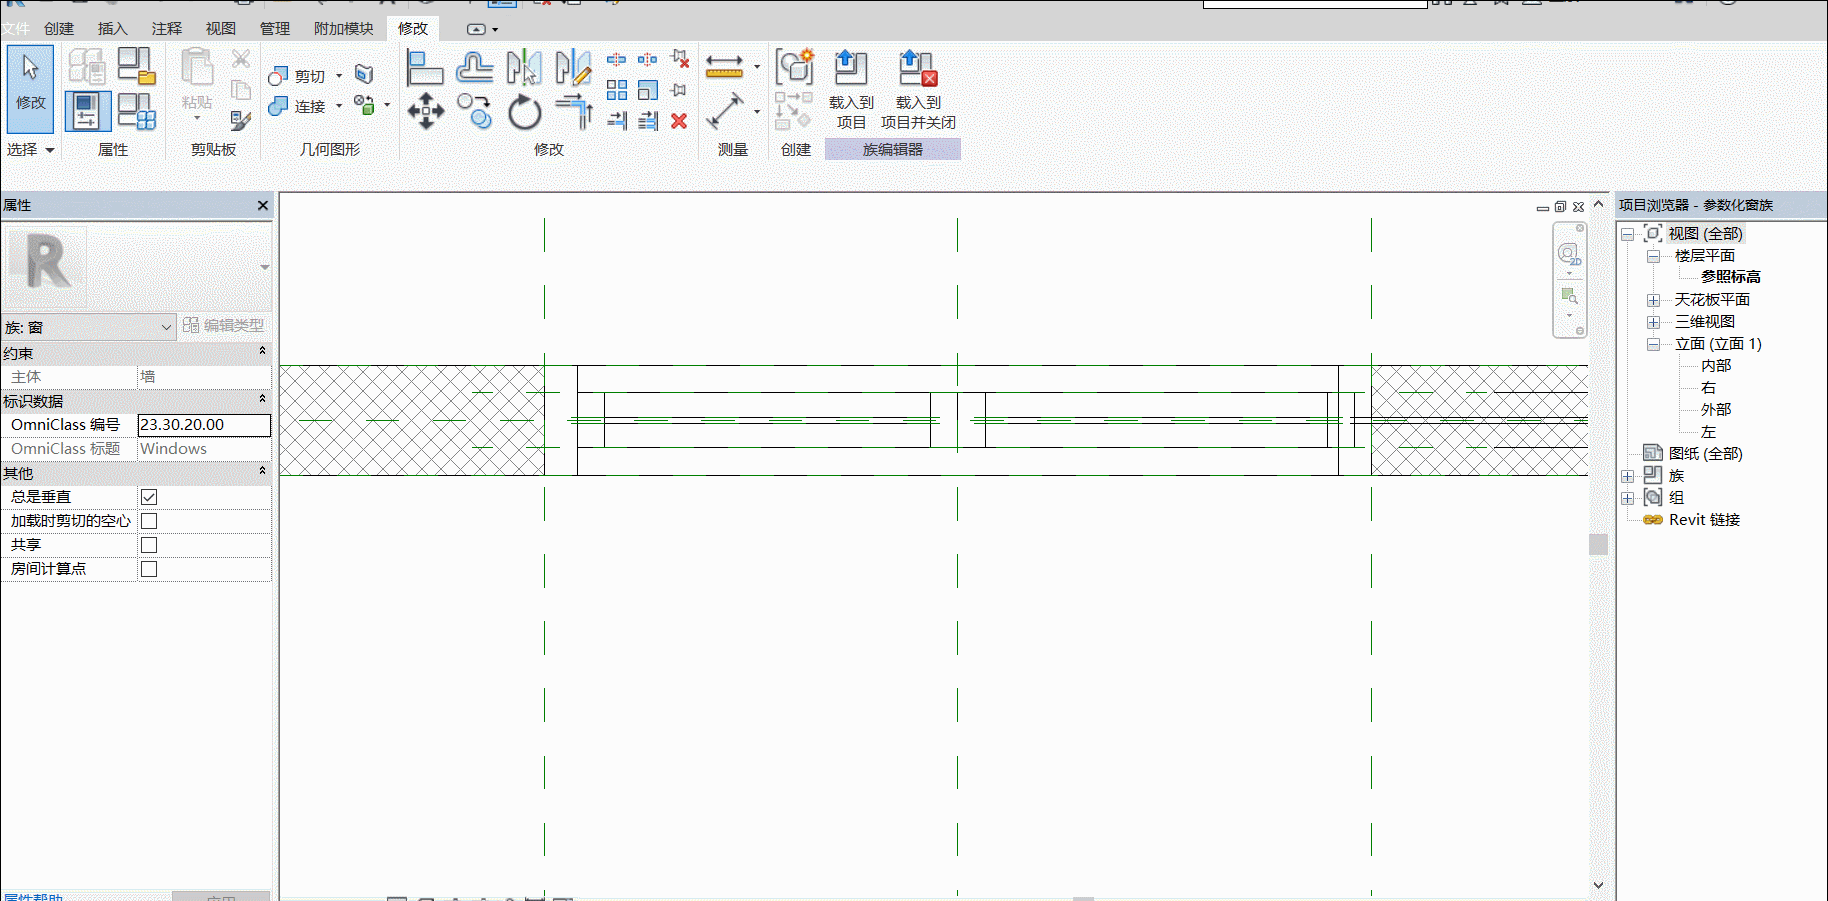Choose the Mirror - Draw Axis tool

(573, 68)
